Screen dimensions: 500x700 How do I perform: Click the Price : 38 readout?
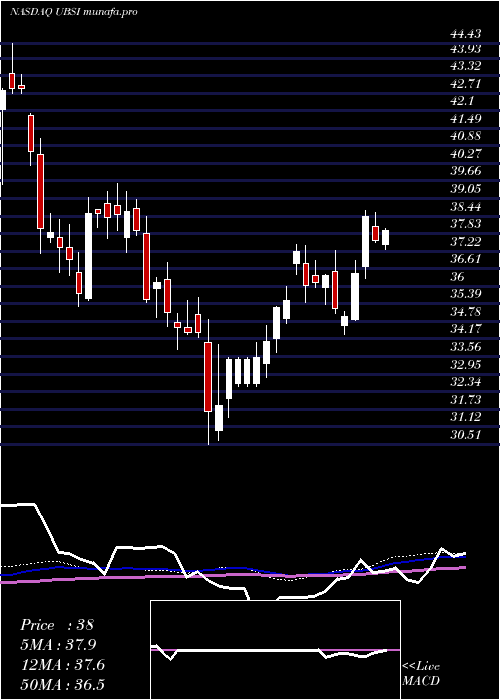coord(57,625)
